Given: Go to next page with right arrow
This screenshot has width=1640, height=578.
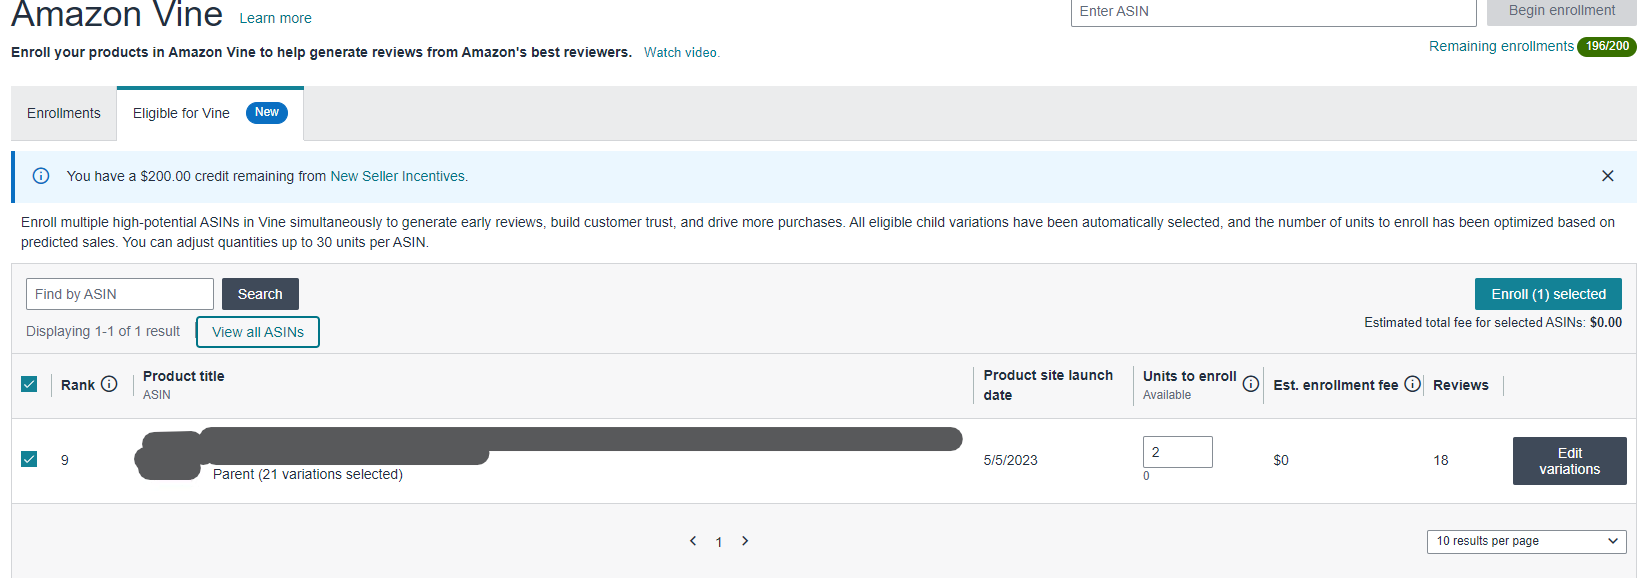Looking at the screenshot, I should click(745, 541).
